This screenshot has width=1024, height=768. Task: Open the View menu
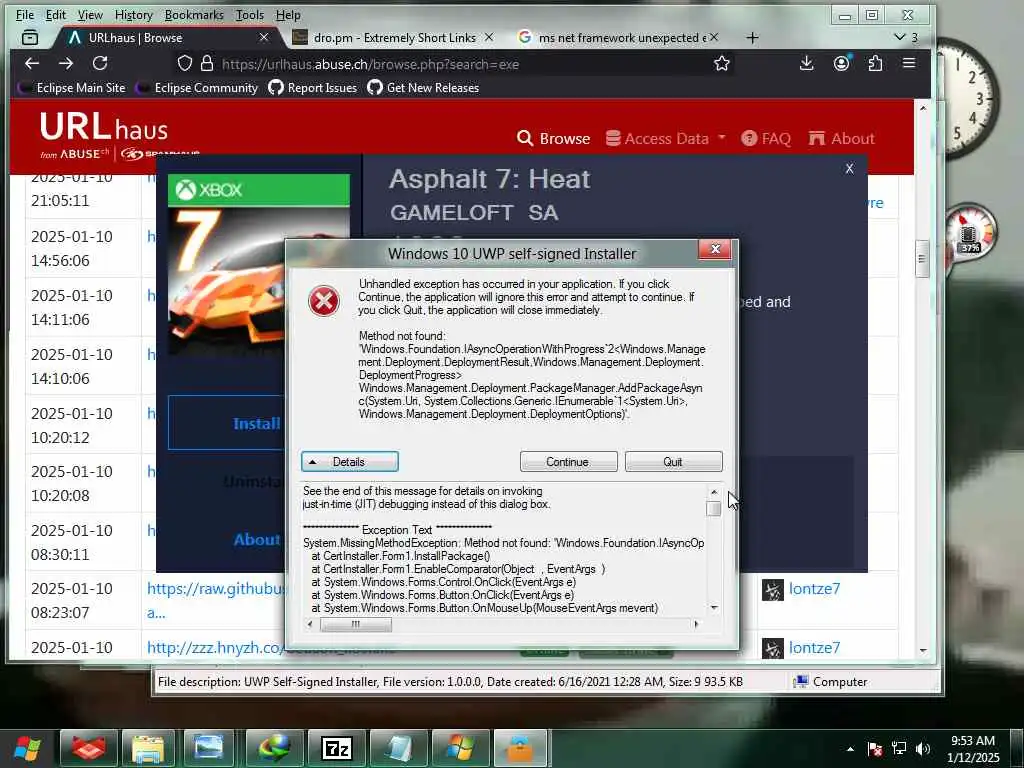[90, 14]
